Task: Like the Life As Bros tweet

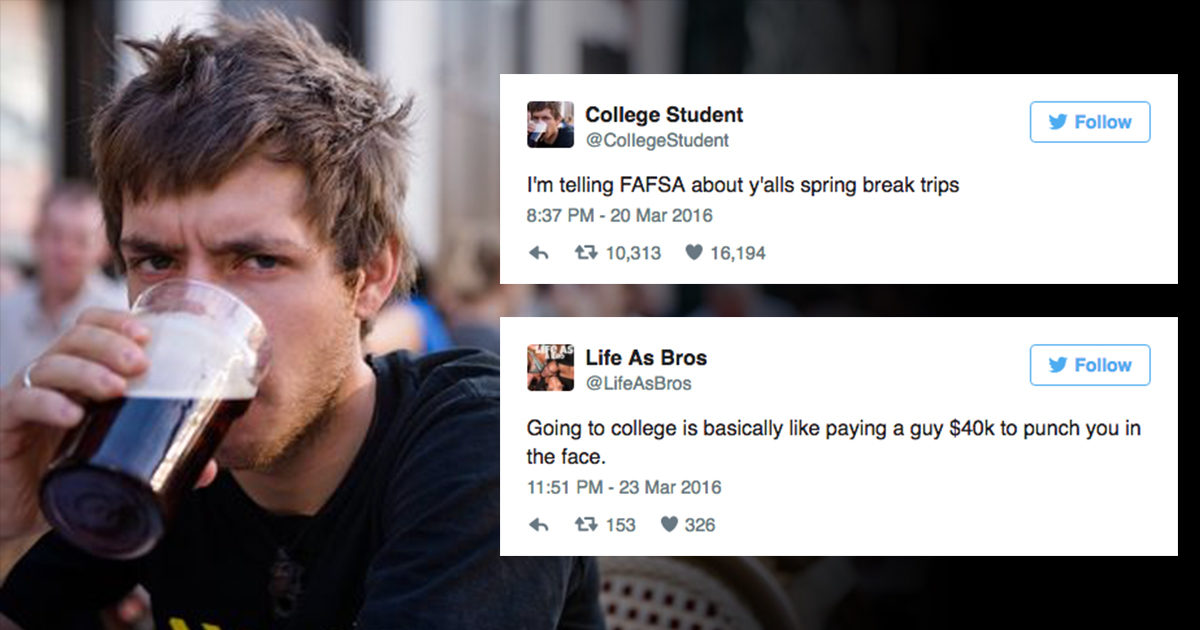Action: point(668,525)
